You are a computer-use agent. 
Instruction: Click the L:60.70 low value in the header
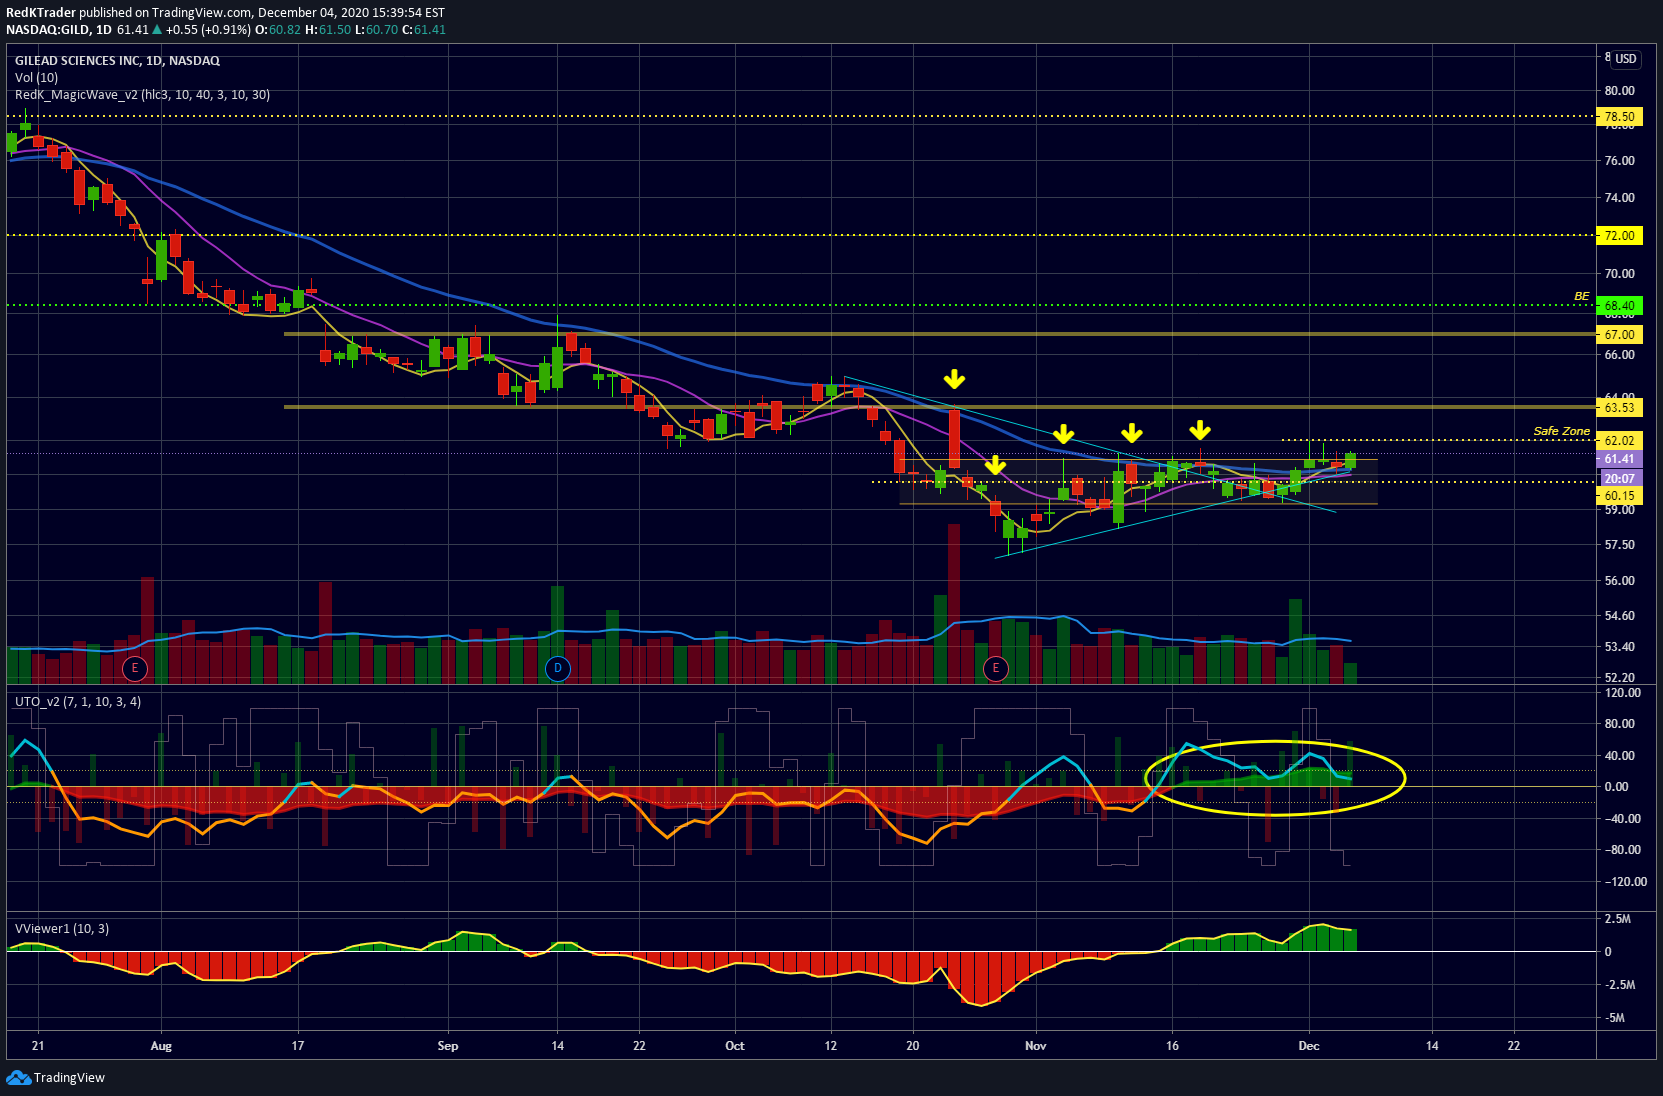(377, 29)
